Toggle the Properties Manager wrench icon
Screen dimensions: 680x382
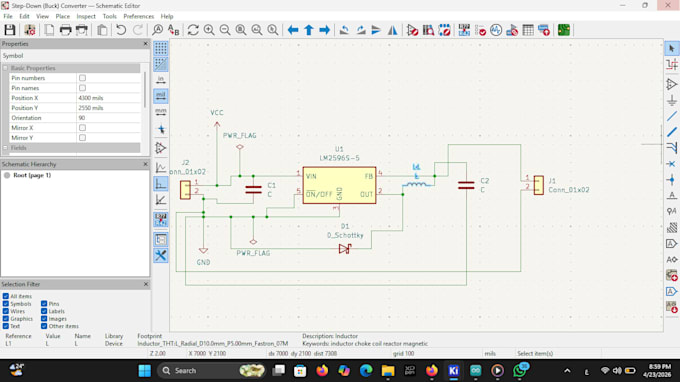(160, 255)
